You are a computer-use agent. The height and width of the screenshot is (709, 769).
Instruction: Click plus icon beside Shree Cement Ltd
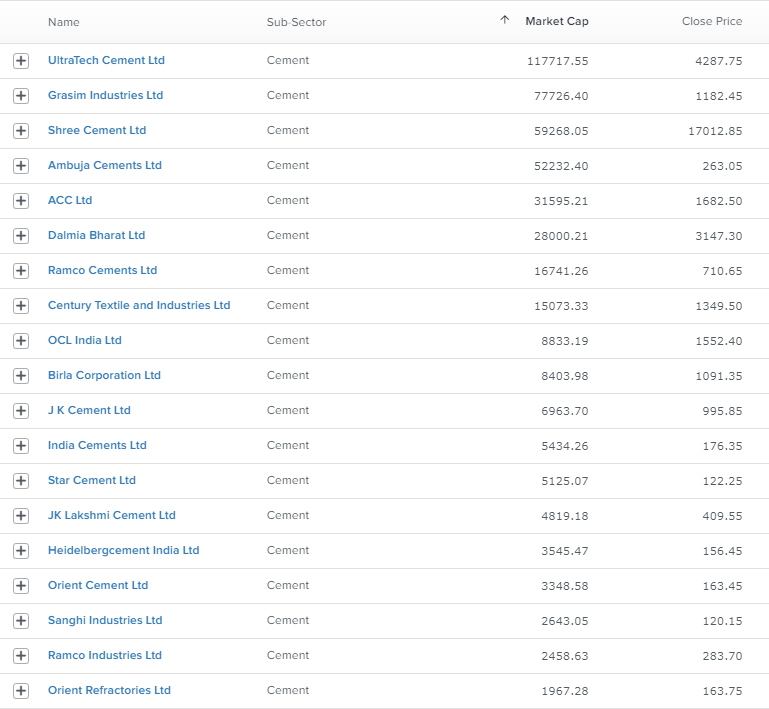[21, 131]
